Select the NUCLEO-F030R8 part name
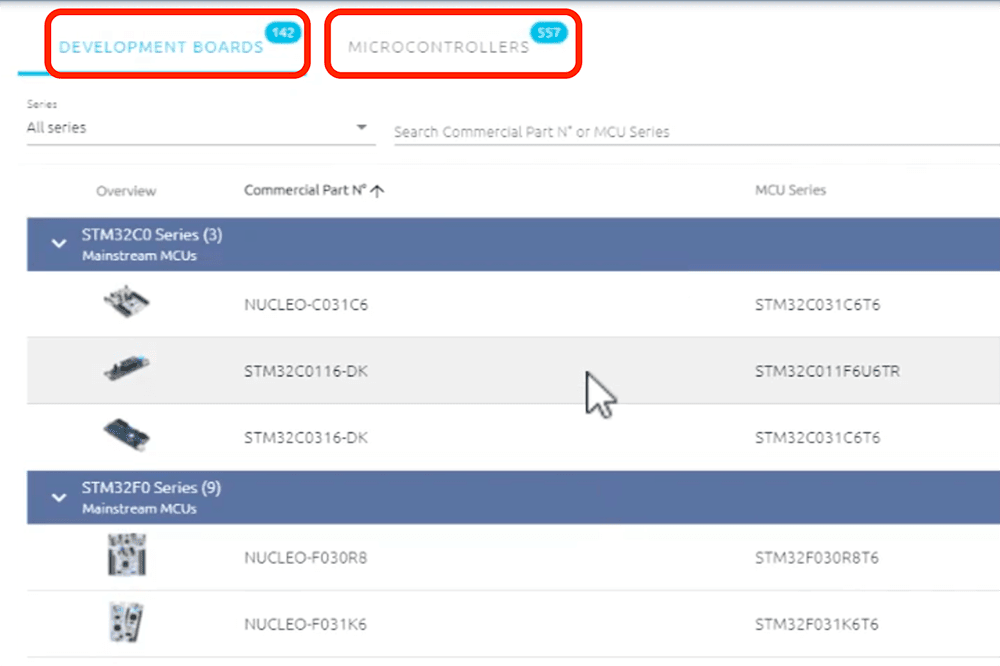Viewport: 1000px width, 666px height. click(305, 558)
